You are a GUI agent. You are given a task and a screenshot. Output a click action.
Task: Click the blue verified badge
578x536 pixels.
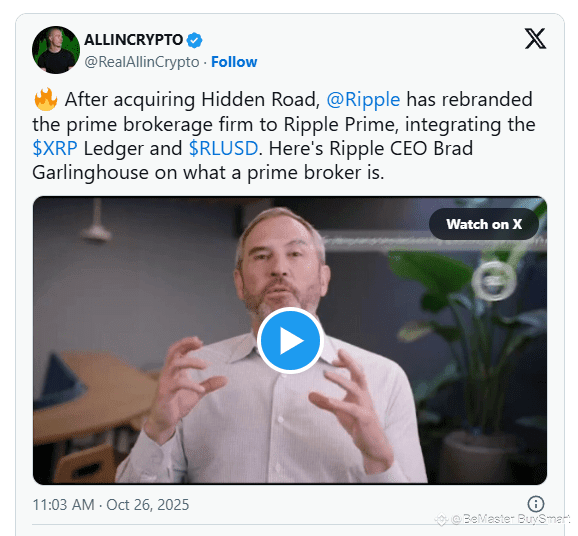pyautogui.click(x=194, y=40)
